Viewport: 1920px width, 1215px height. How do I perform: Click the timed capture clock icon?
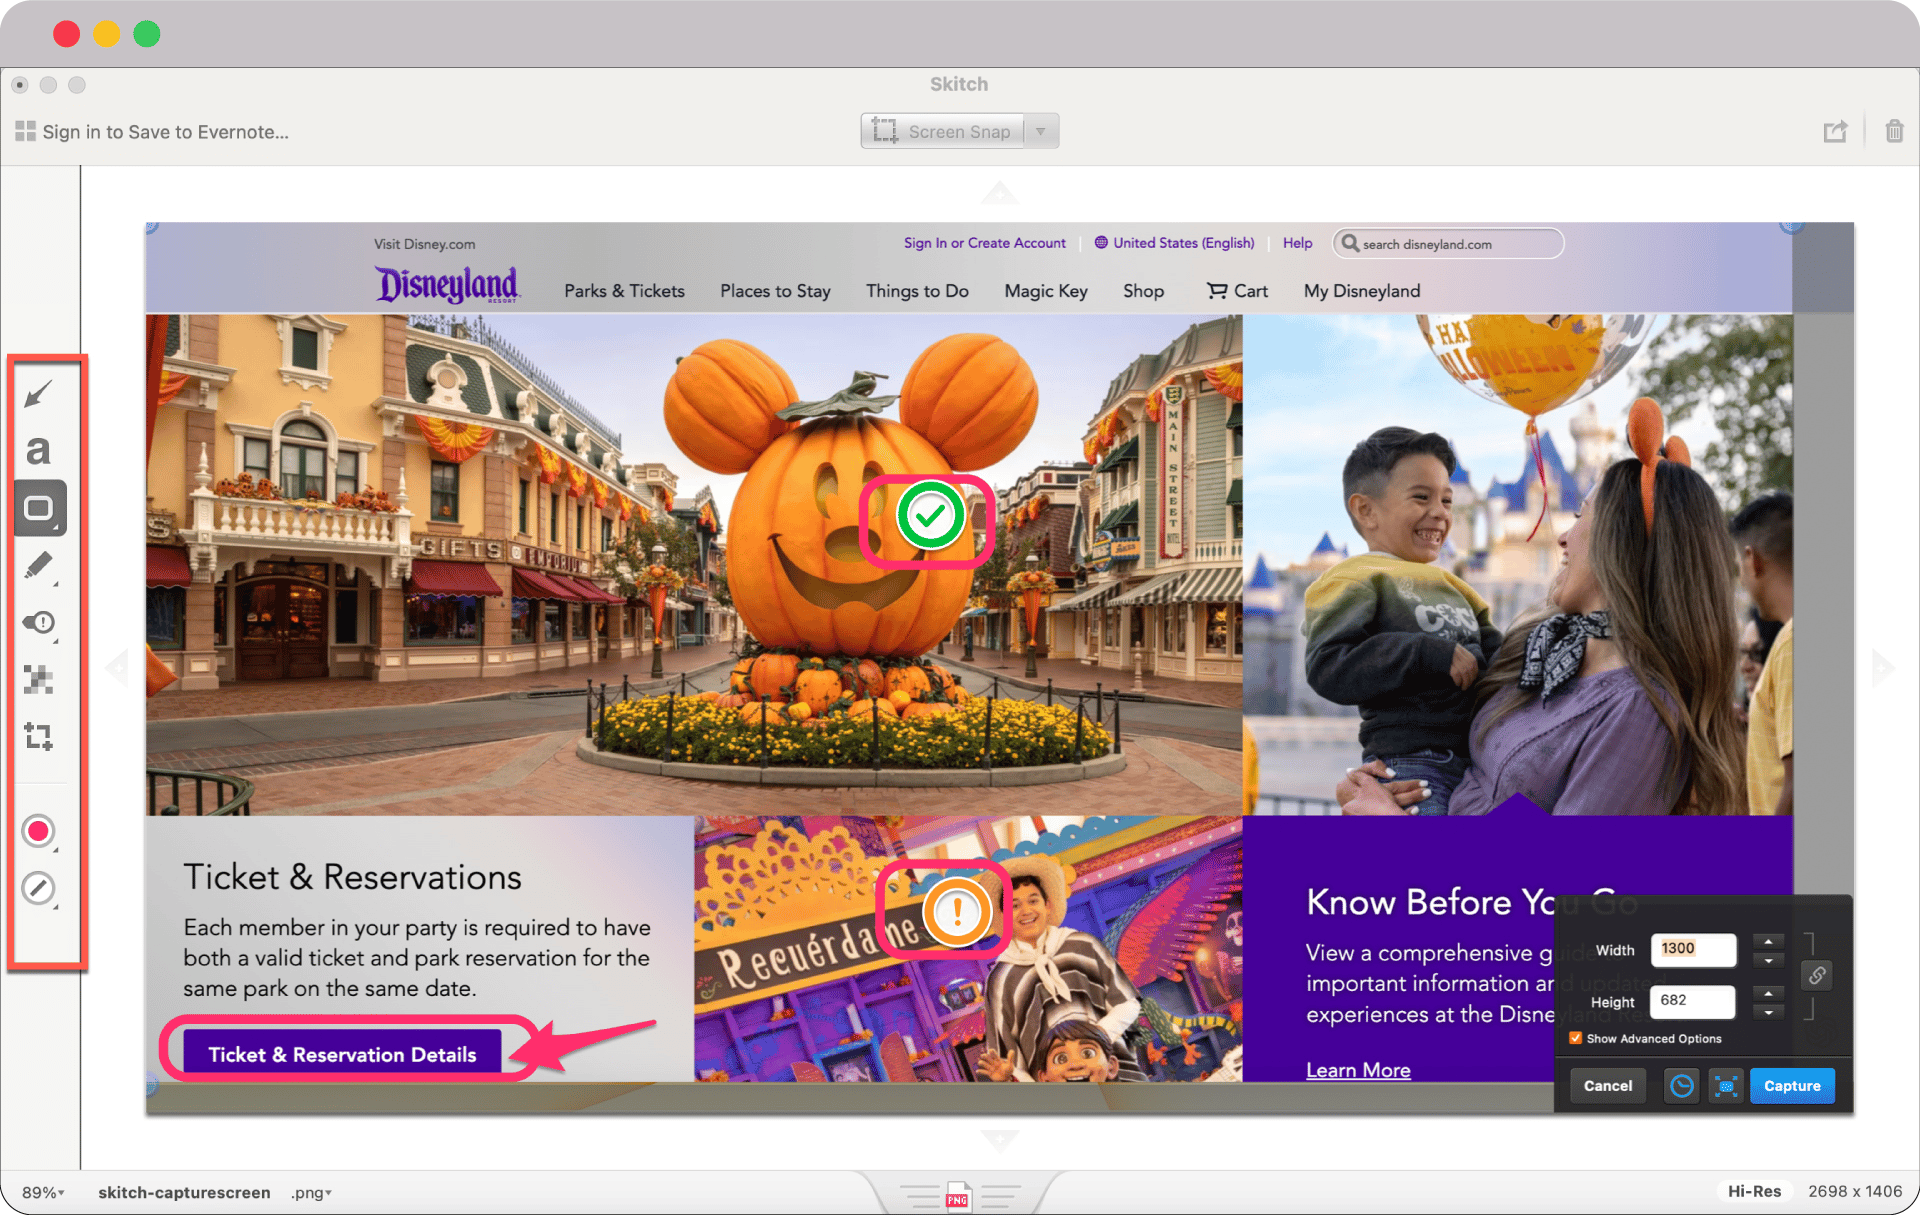click(1682, 1086)
